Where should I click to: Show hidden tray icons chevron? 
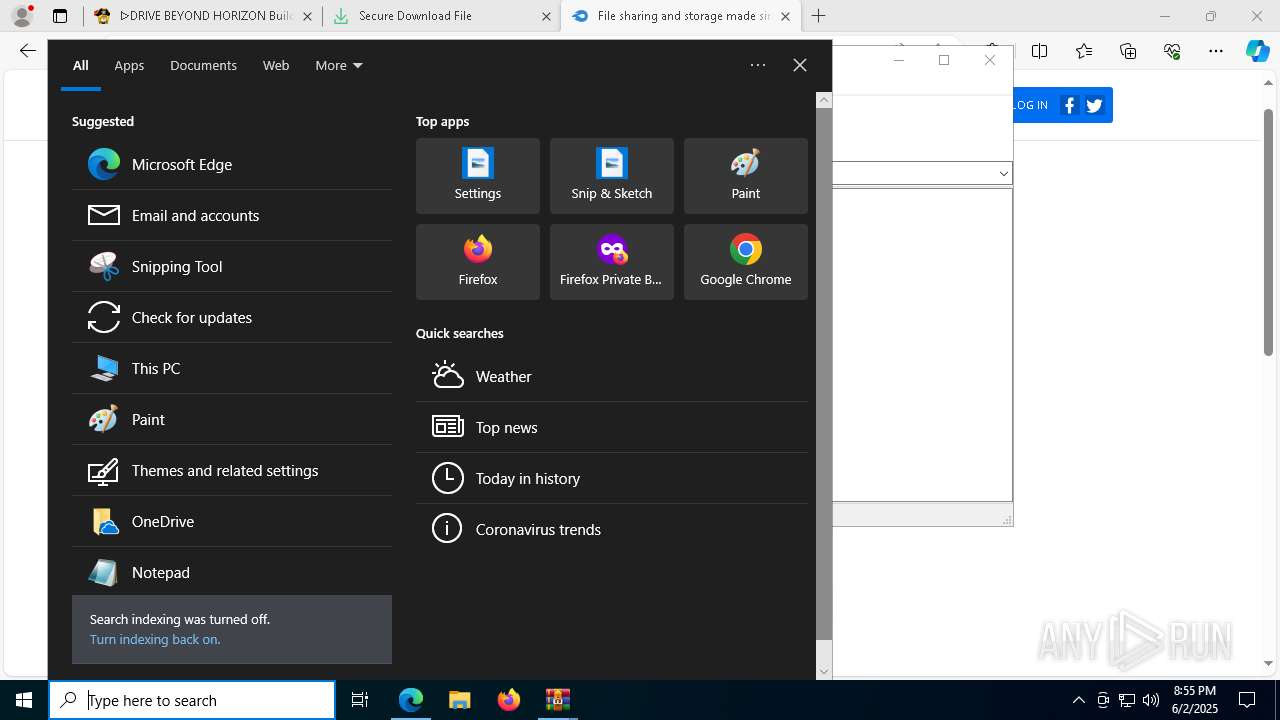(1078, 700)
